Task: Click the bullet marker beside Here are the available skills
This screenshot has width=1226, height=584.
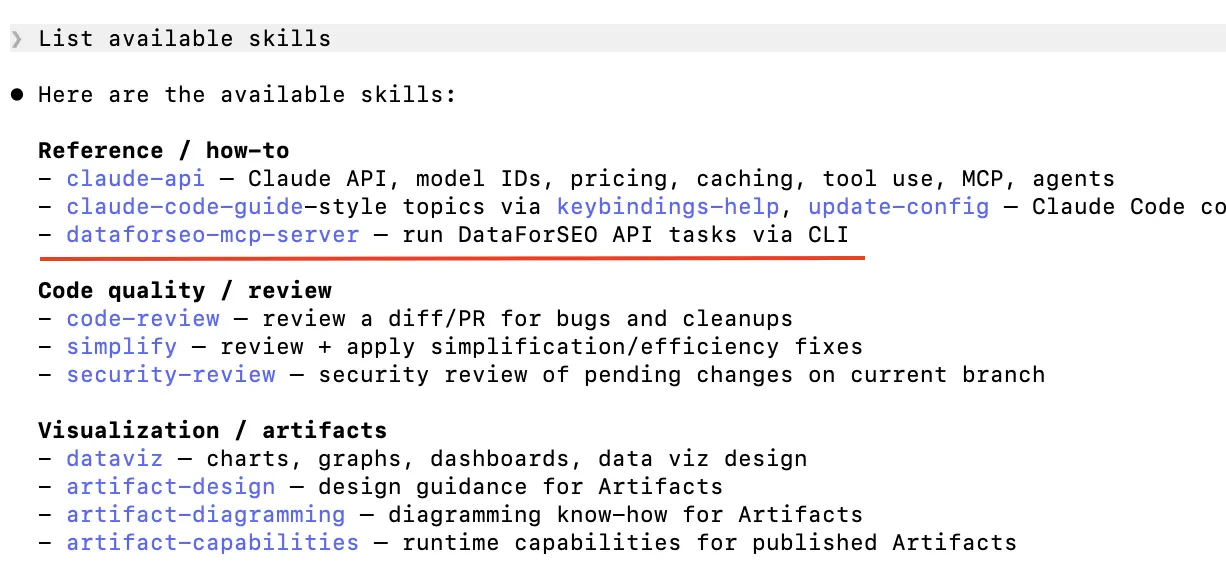Action: click(16, 95)
